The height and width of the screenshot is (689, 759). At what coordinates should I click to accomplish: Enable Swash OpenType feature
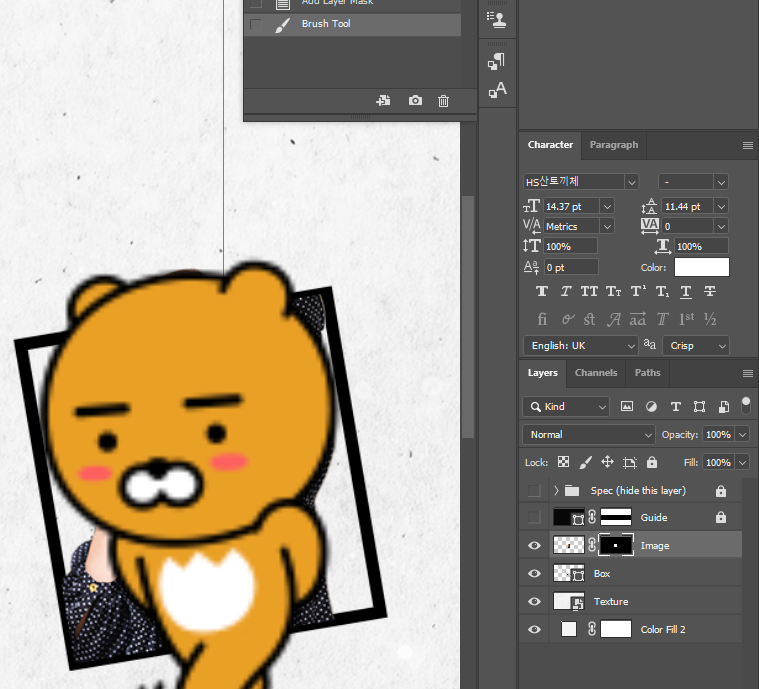coord(614,319)
